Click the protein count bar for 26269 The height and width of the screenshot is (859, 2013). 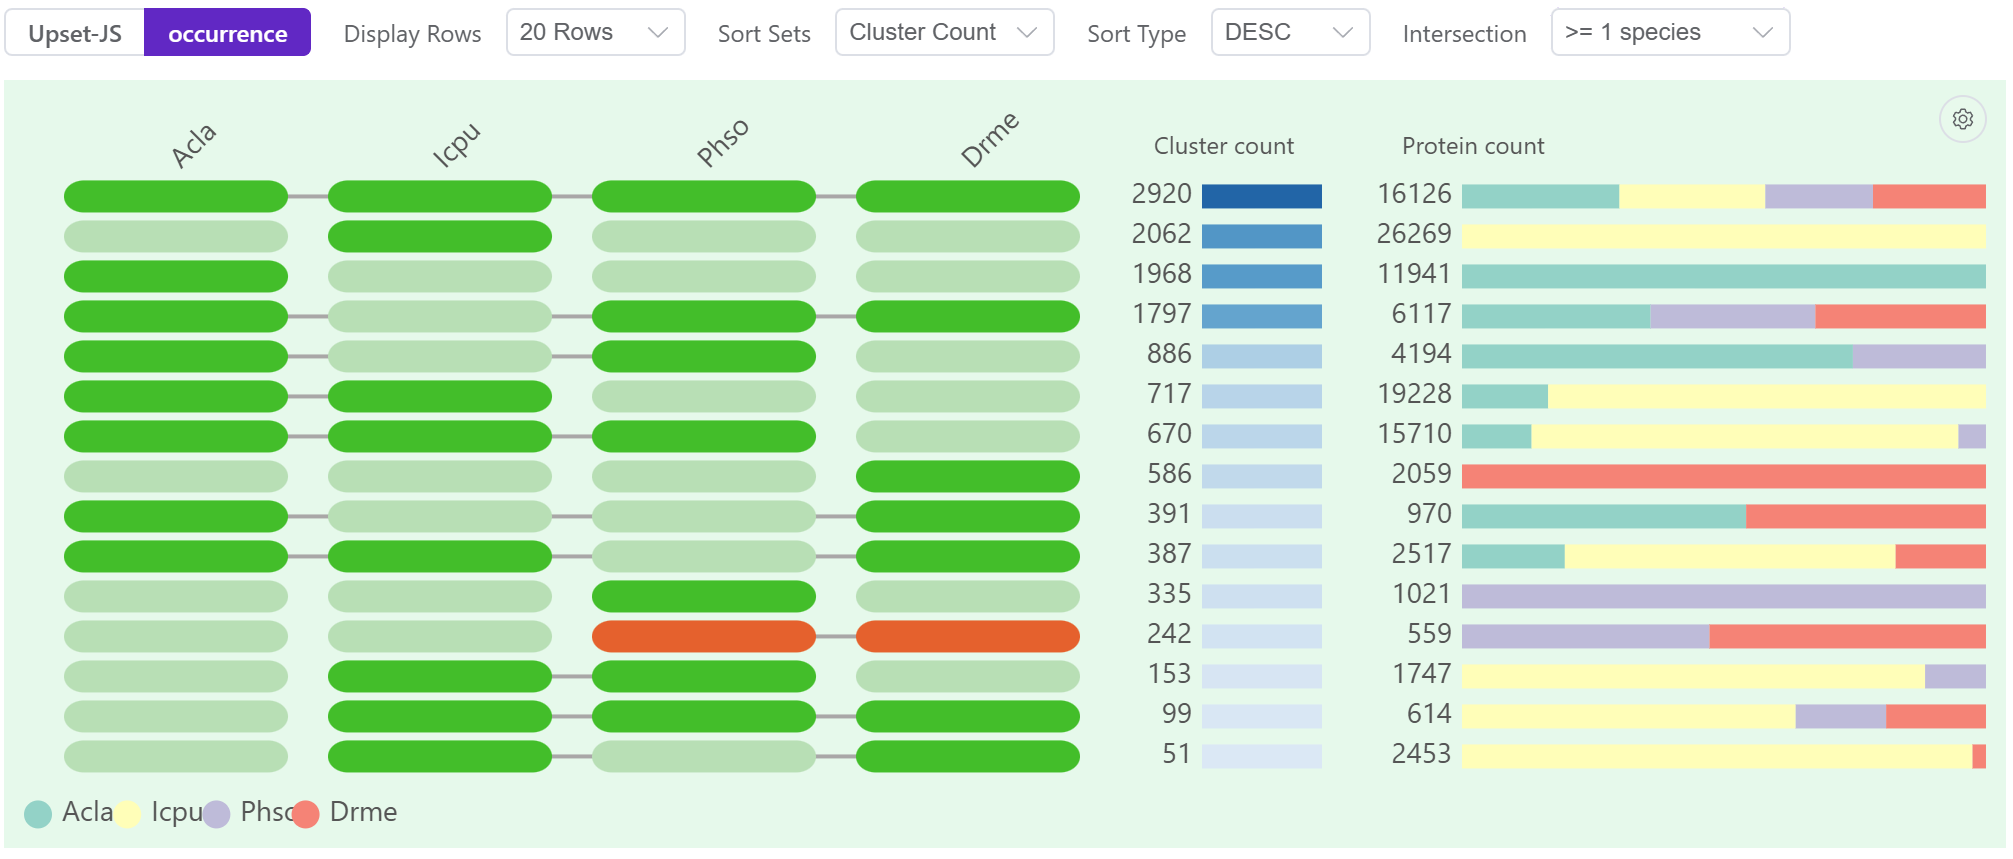point(1722,236)
